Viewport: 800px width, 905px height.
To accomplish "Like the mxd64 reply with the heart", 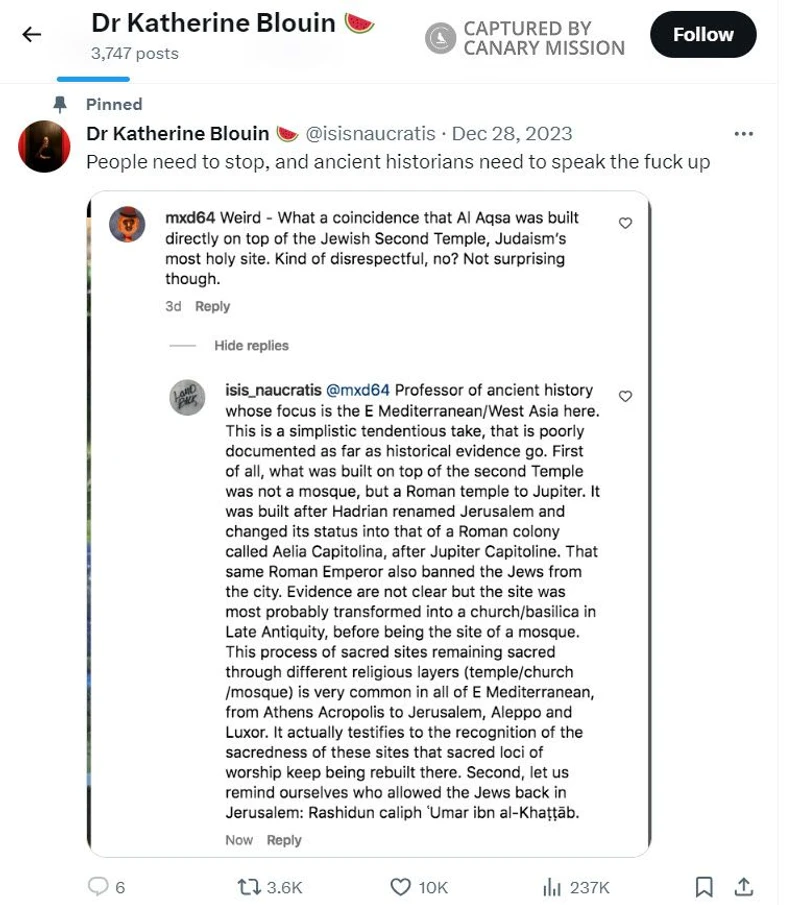I will tap(625, 224).
